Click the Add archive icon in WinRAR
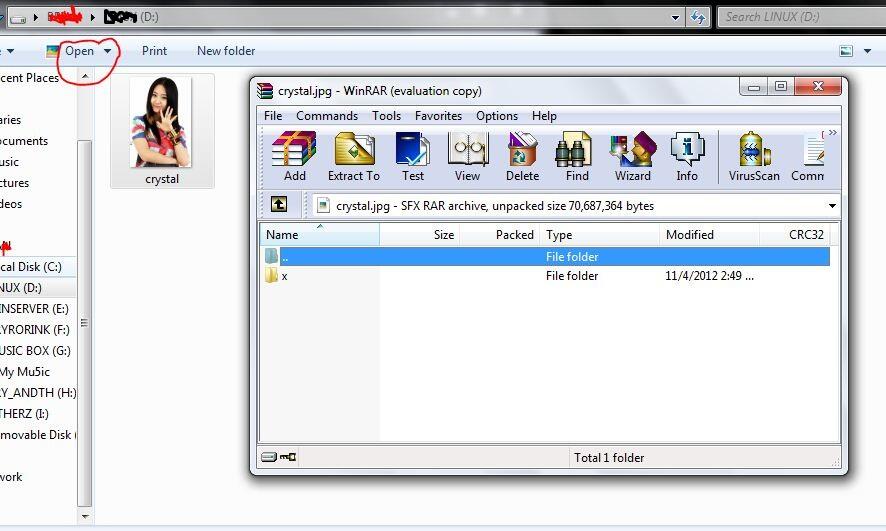886x531 pixels. [x=294, y=156]
